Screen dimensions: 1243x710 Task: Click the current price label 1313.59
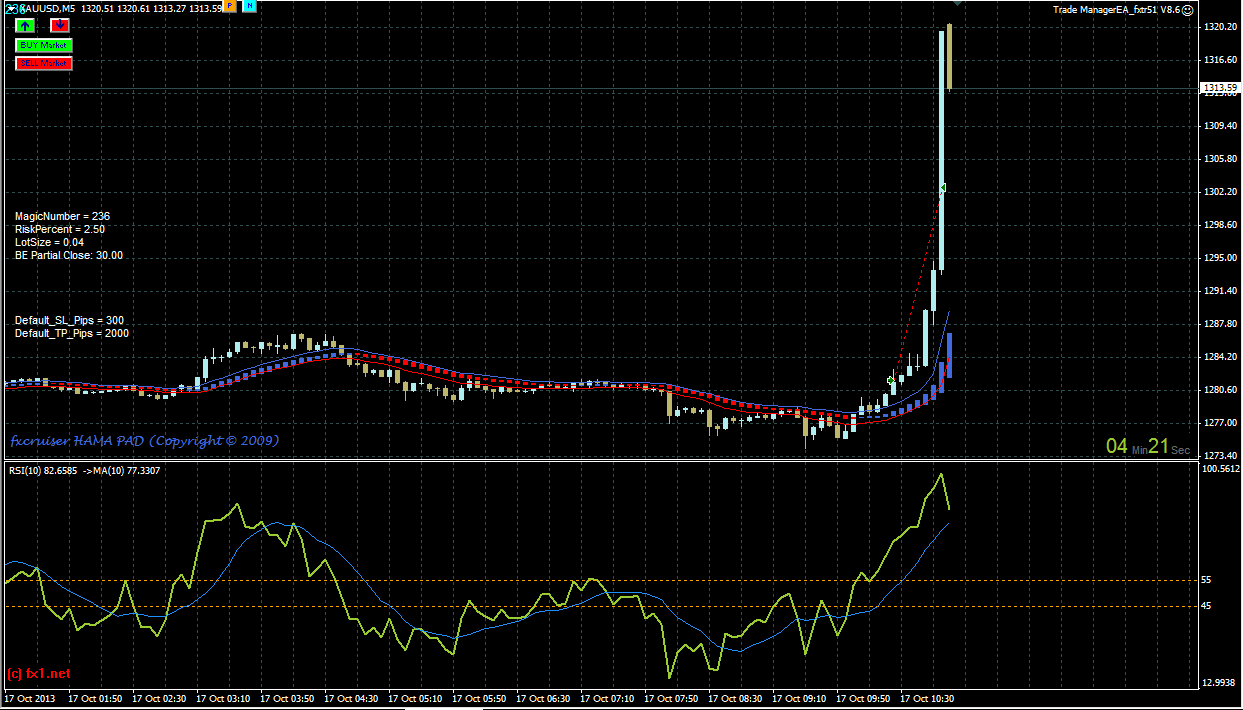pos(1219,89)
